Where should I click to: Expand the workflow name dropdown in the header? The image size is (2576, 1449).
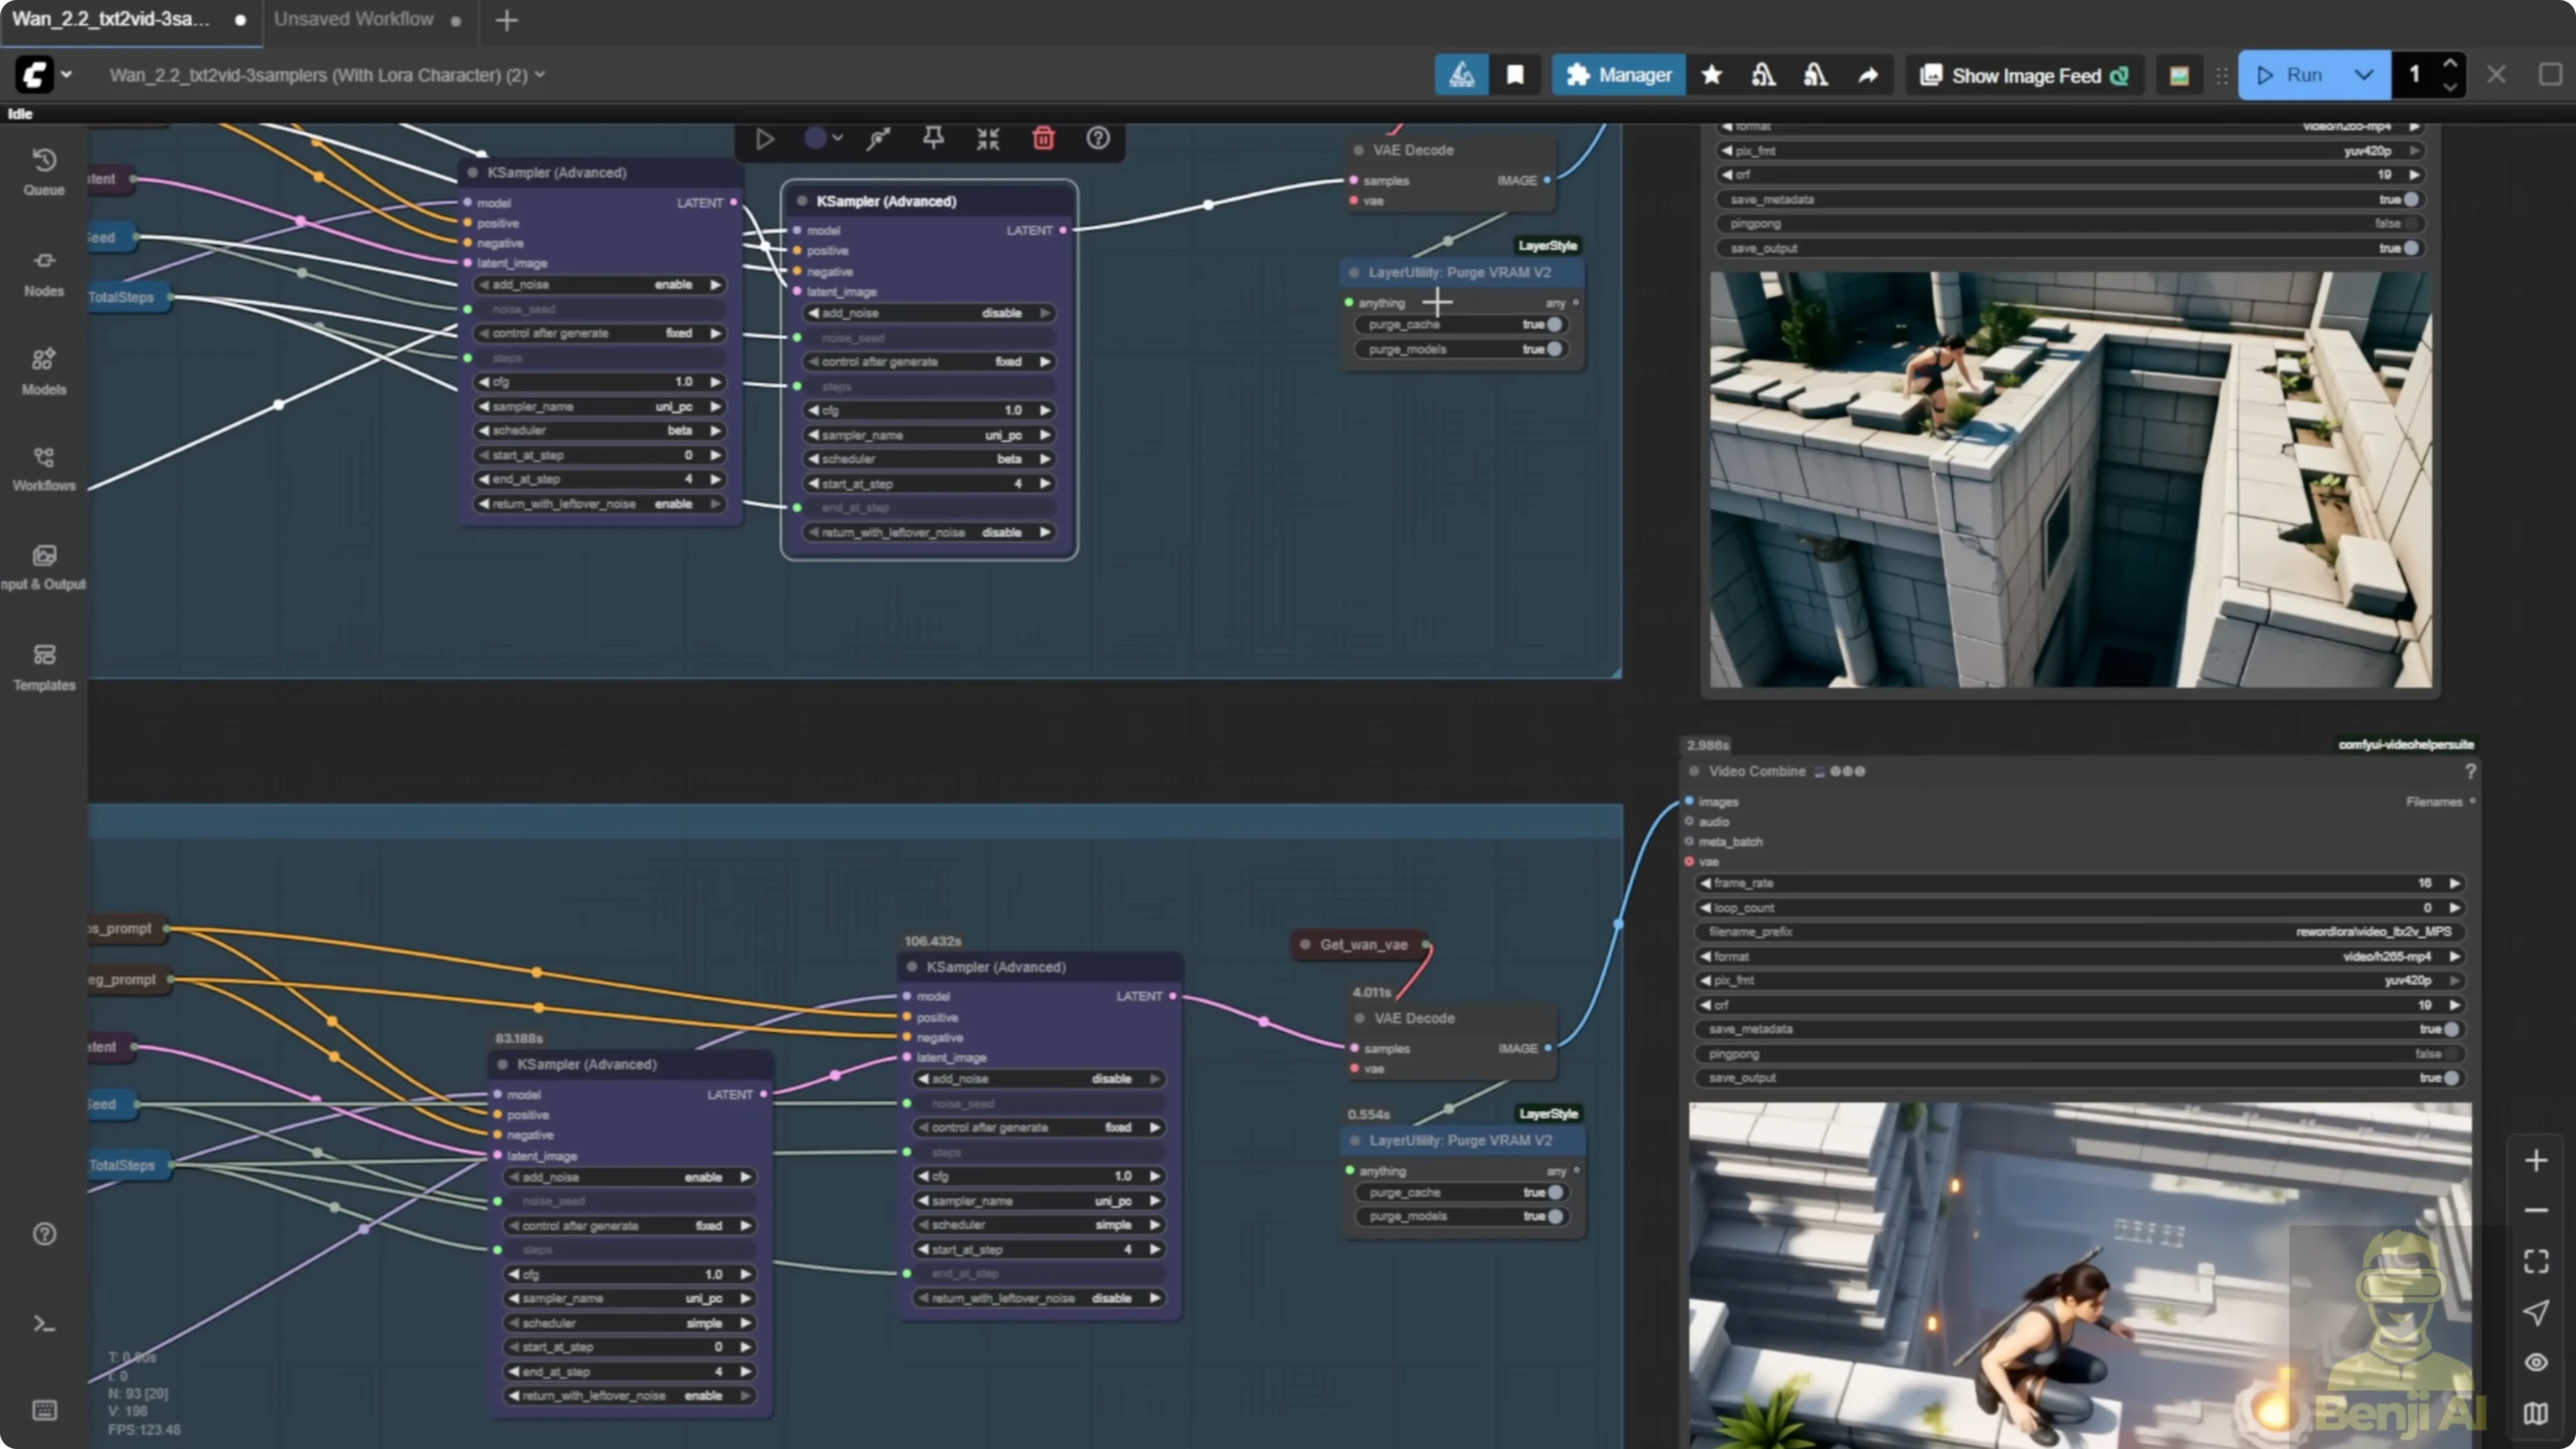pyautogui.click(x=541, y=74)
